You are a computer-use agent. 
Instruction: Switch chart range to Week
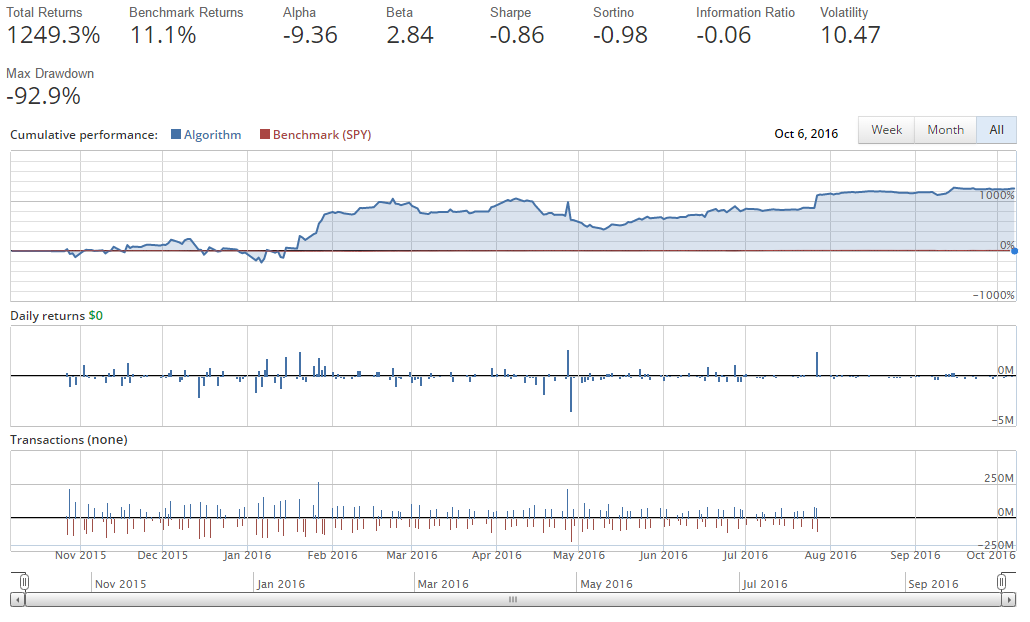click(x=886, y=130)
